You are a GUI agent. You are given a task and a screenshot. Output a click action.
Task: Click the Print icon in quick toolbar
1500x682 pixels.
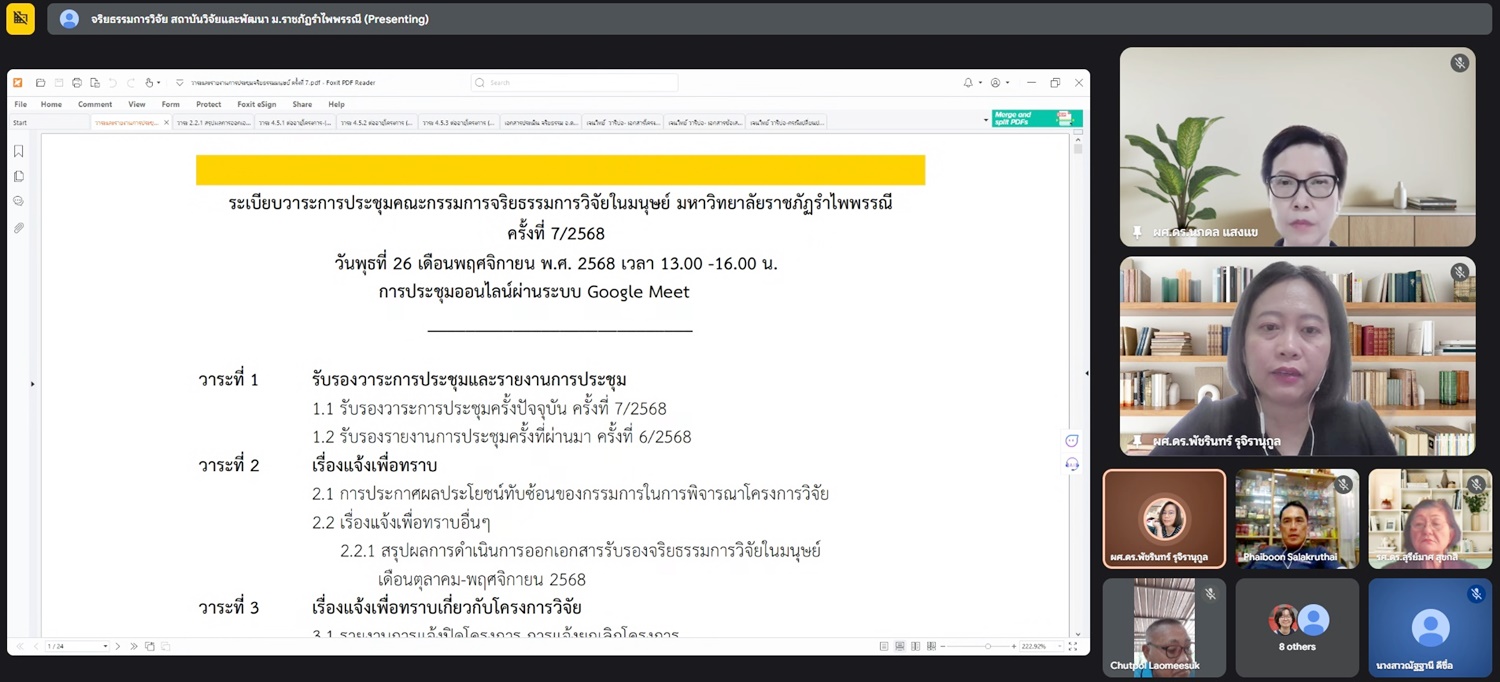77,83
